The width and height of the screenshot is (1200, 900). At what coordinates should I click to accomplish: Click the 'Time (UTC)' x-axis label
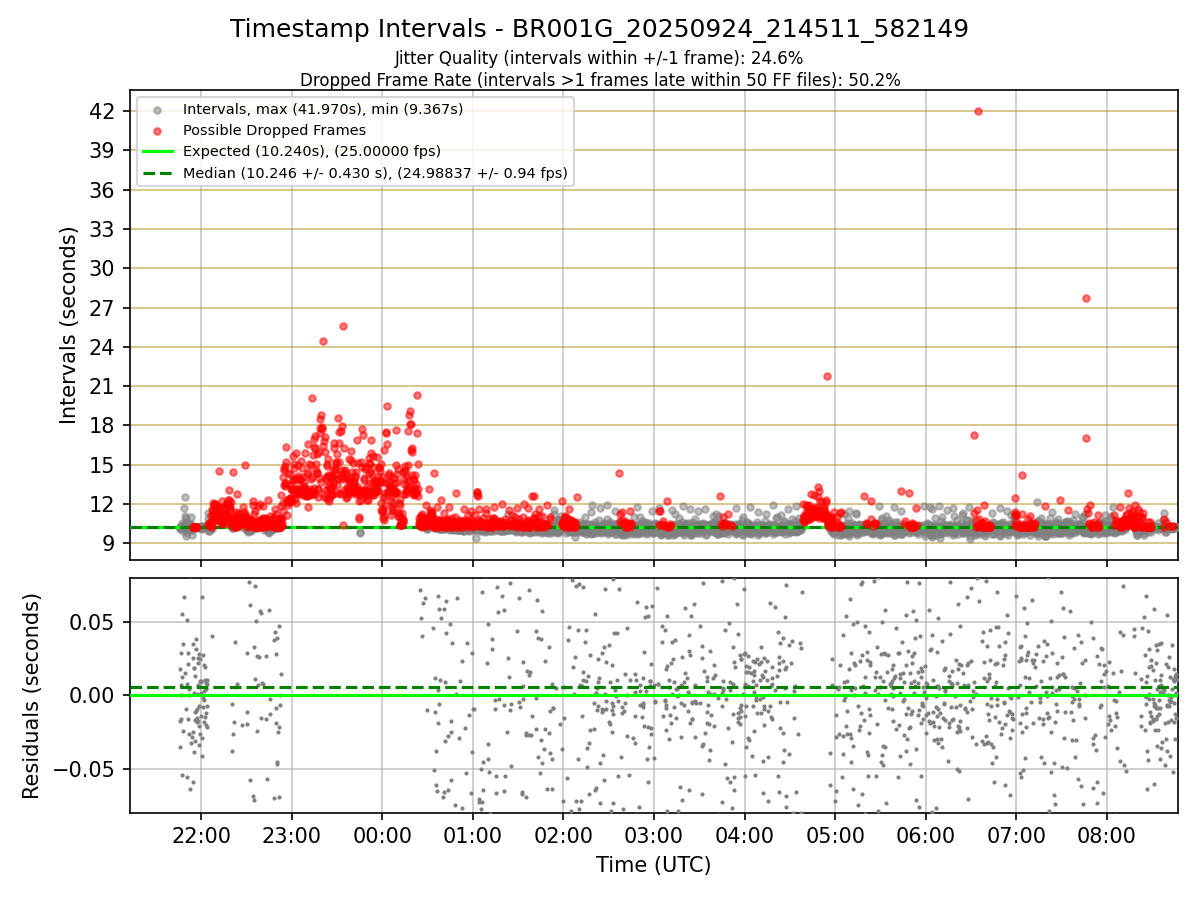pos(653,865)
